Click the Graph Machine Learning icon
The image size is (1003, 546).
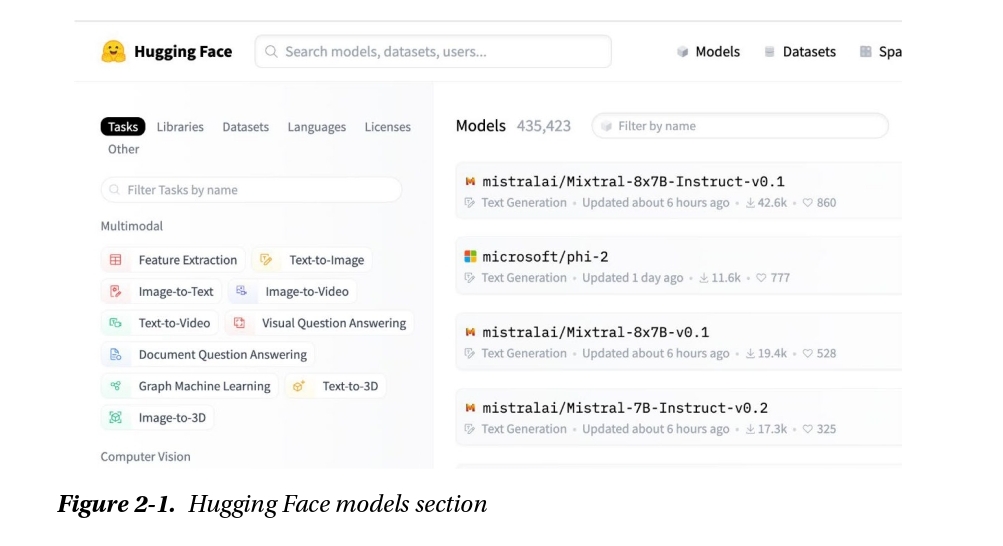tap(116, 386)
